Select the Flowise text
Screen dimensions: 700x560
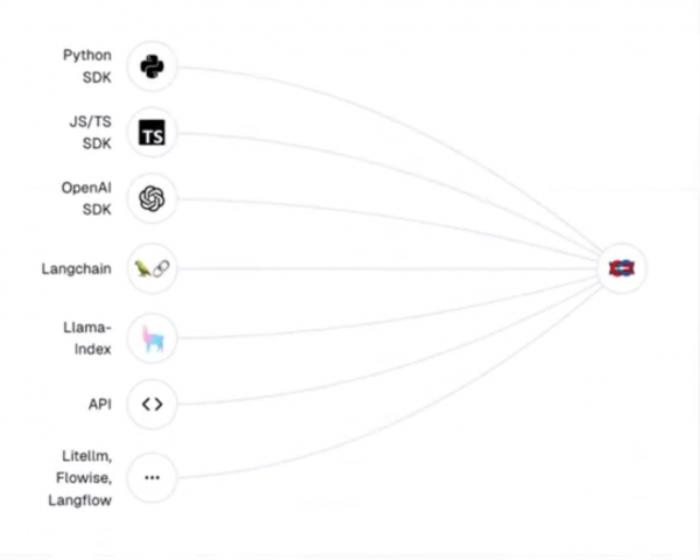(x=84, y=478)
